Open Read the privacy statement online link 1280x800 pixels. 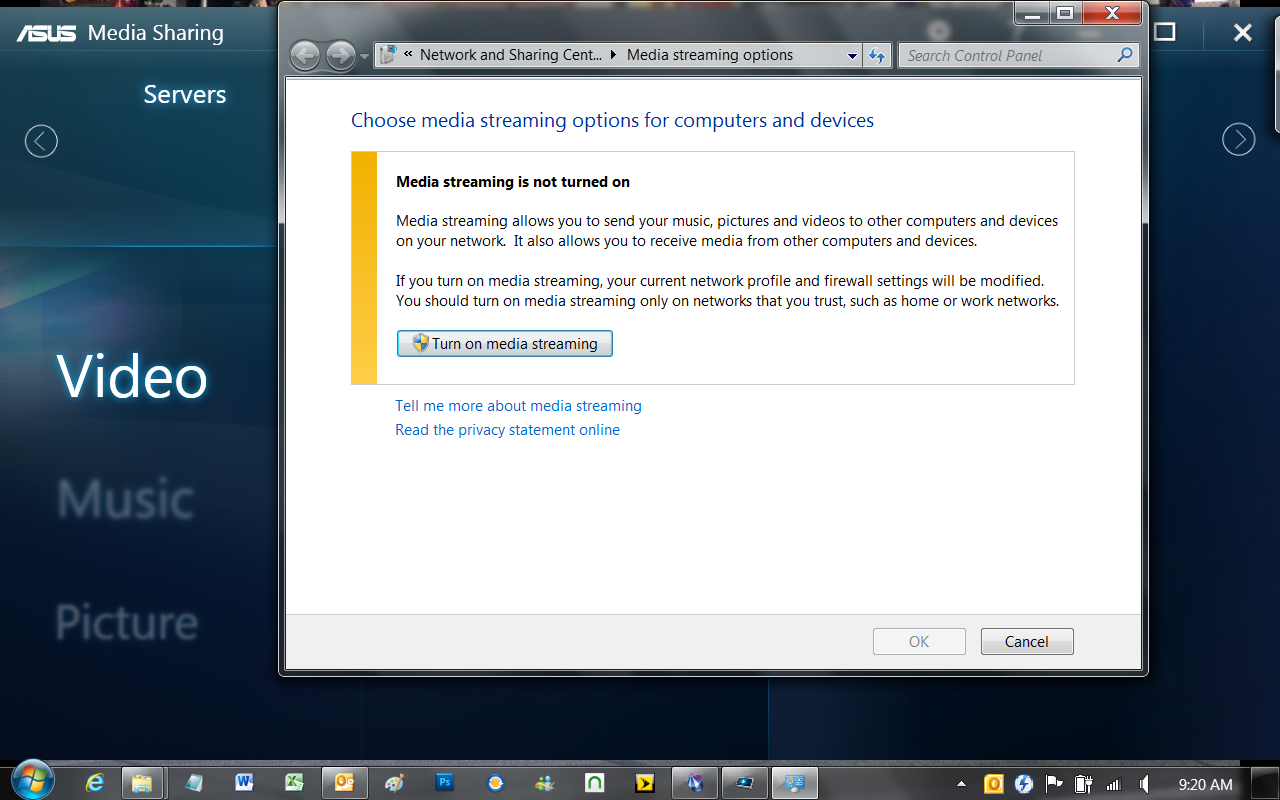[x=507, y=430]
